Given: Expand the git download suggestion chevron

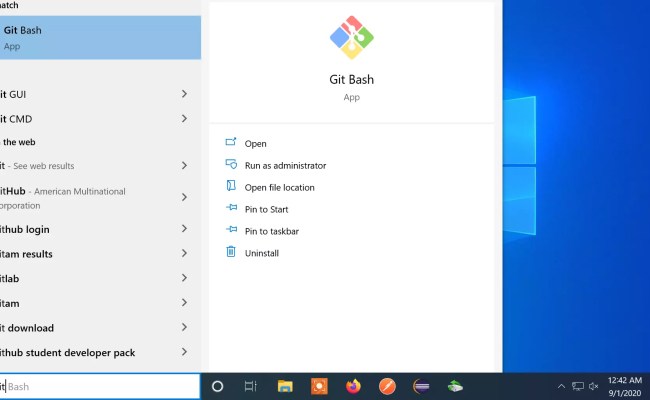Looking at the screenshot, I should click(x=184, y=327).
